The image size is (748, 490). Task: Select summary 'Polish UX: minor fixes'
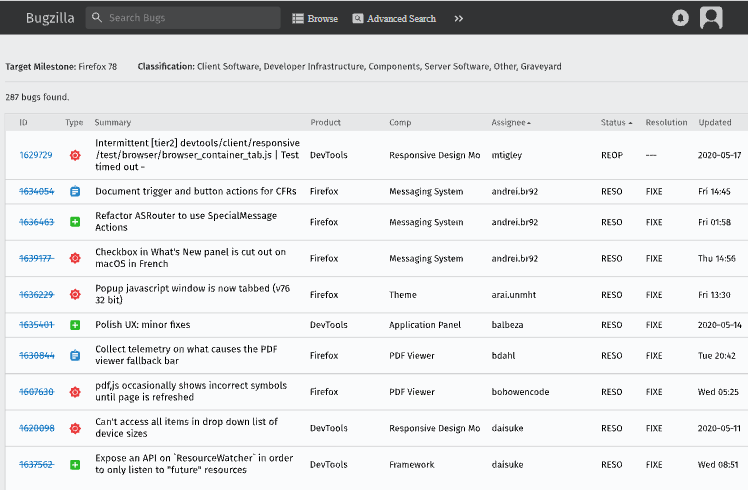[143, 325]
